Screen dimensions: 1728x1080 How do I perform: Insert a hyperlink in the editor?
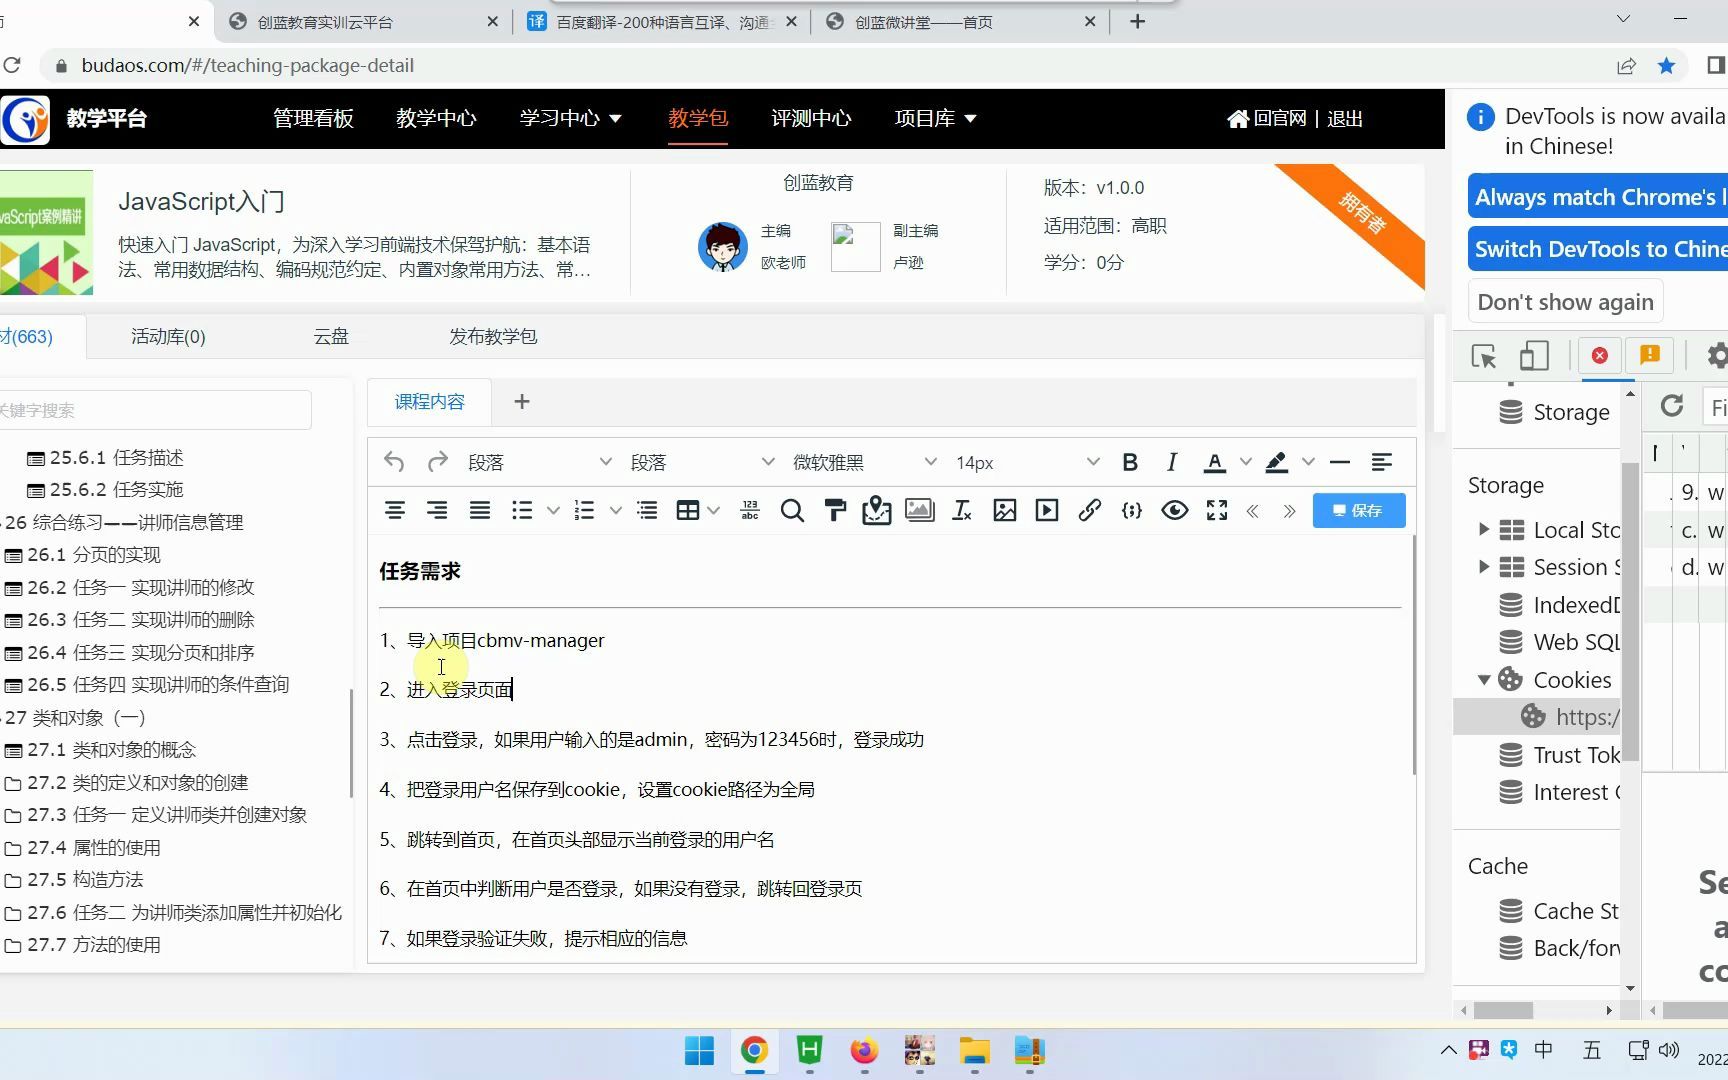[x=1089, y=510]
